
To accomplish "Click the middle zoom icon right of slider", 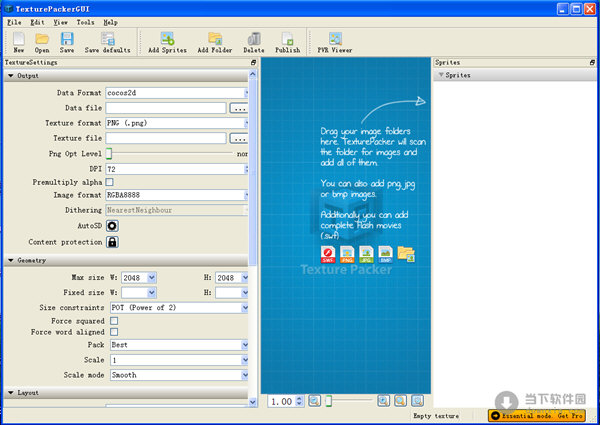I will tap(400, 401).
